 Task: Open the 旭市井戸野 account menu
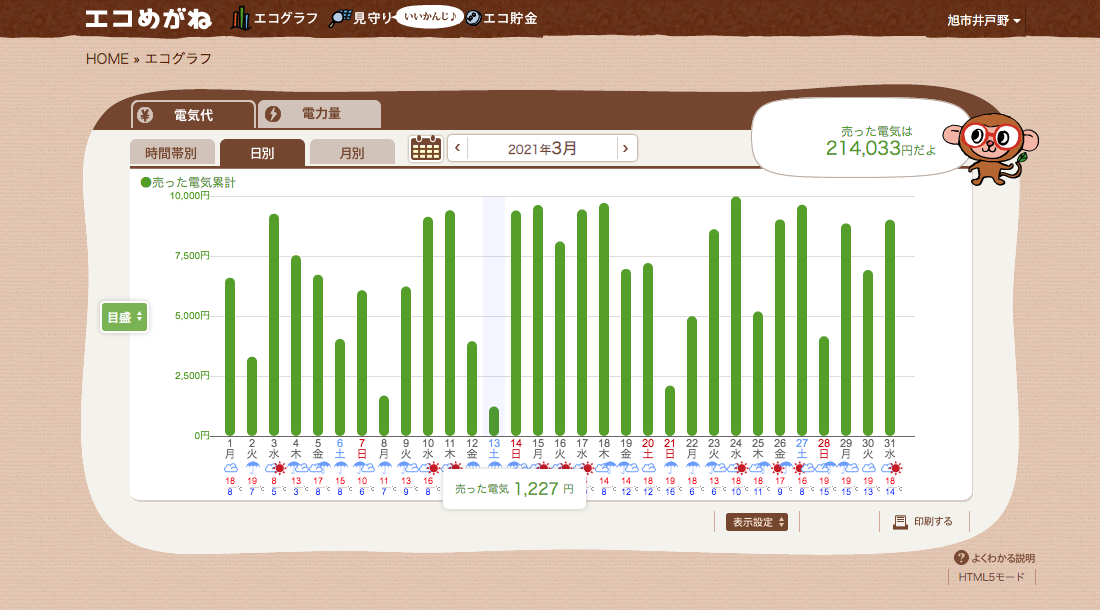coord(984,21)
